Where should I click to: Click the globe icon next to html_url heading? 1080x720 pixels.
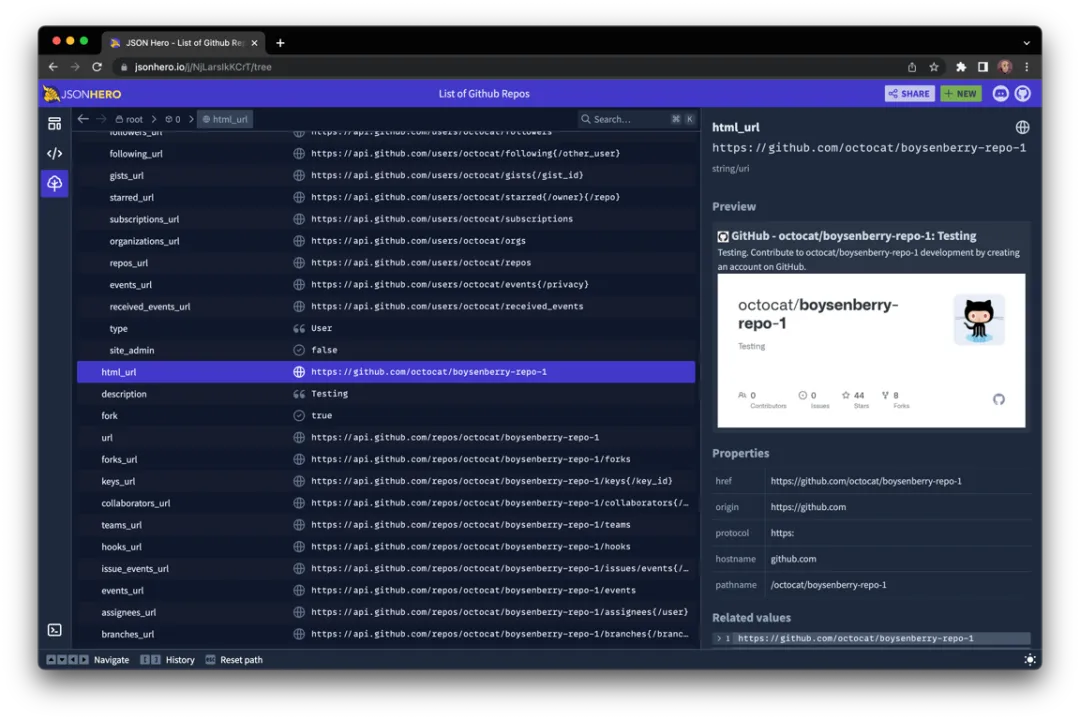pos(1022,127)
